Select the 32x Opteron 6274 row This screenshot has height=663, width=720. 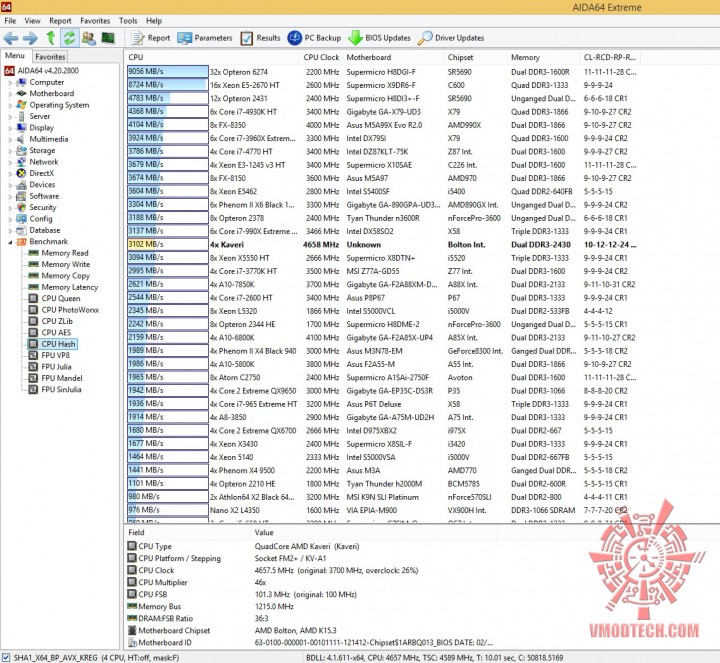[x=382, y=72]
